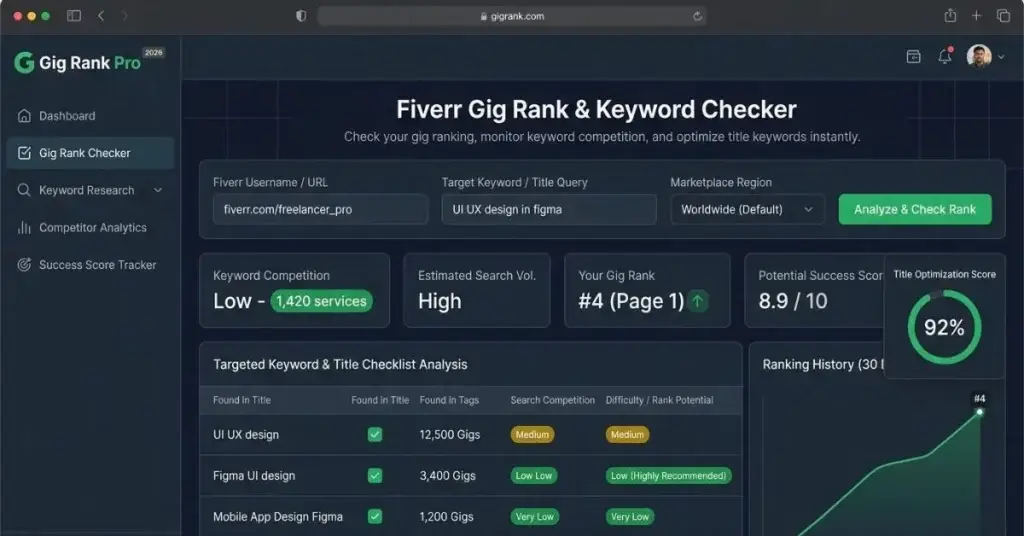Screen dimensions: 1024x536
Task: Click the Gig Rank Pro logo icon
Action: point(24,63)
